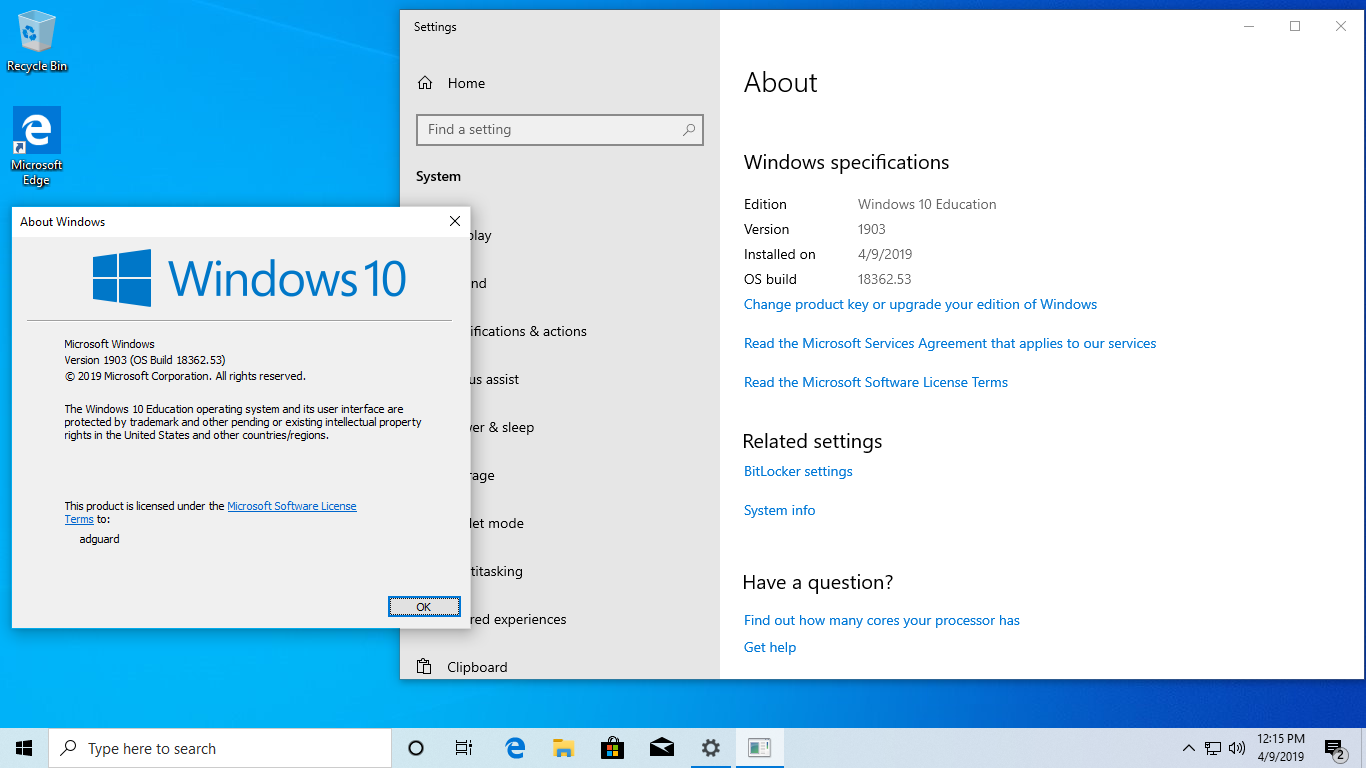The height and width of the screenshot is (768, 1366).
Task: Click the Get help link
Action: tap(770, 647)
